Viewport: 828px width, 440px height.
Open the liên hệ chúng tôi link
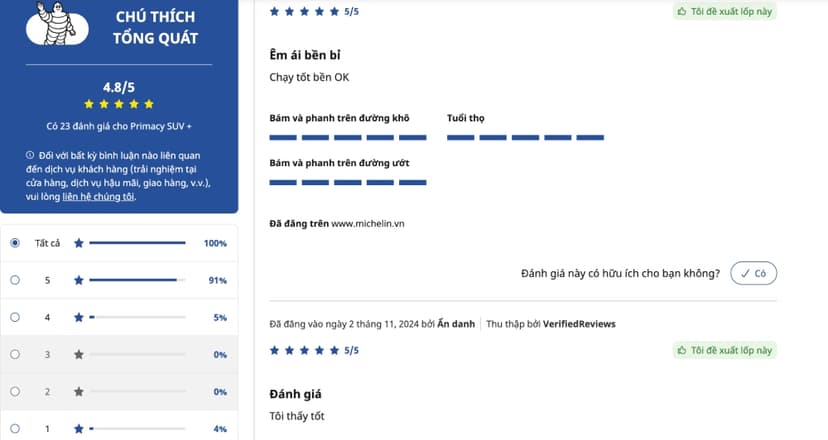(98, 196)
